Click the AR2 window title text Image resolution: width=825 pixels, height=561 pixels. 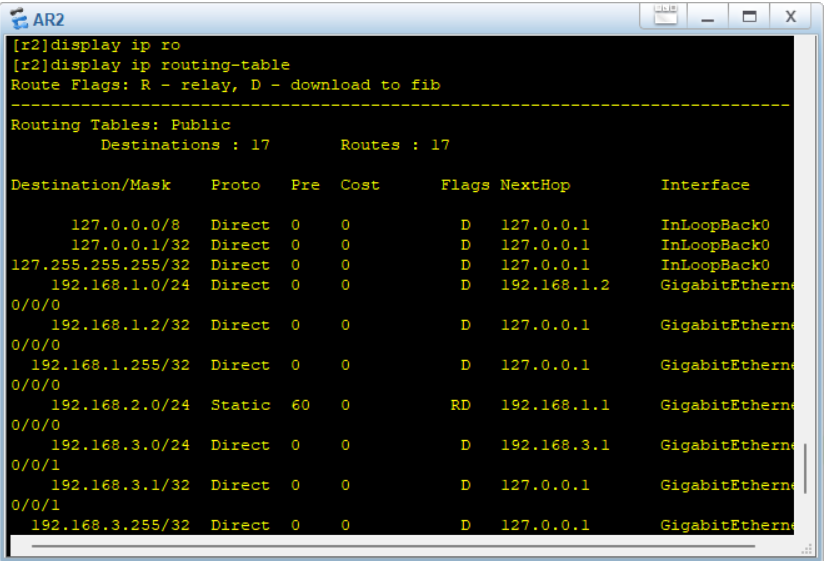point(48,19)
